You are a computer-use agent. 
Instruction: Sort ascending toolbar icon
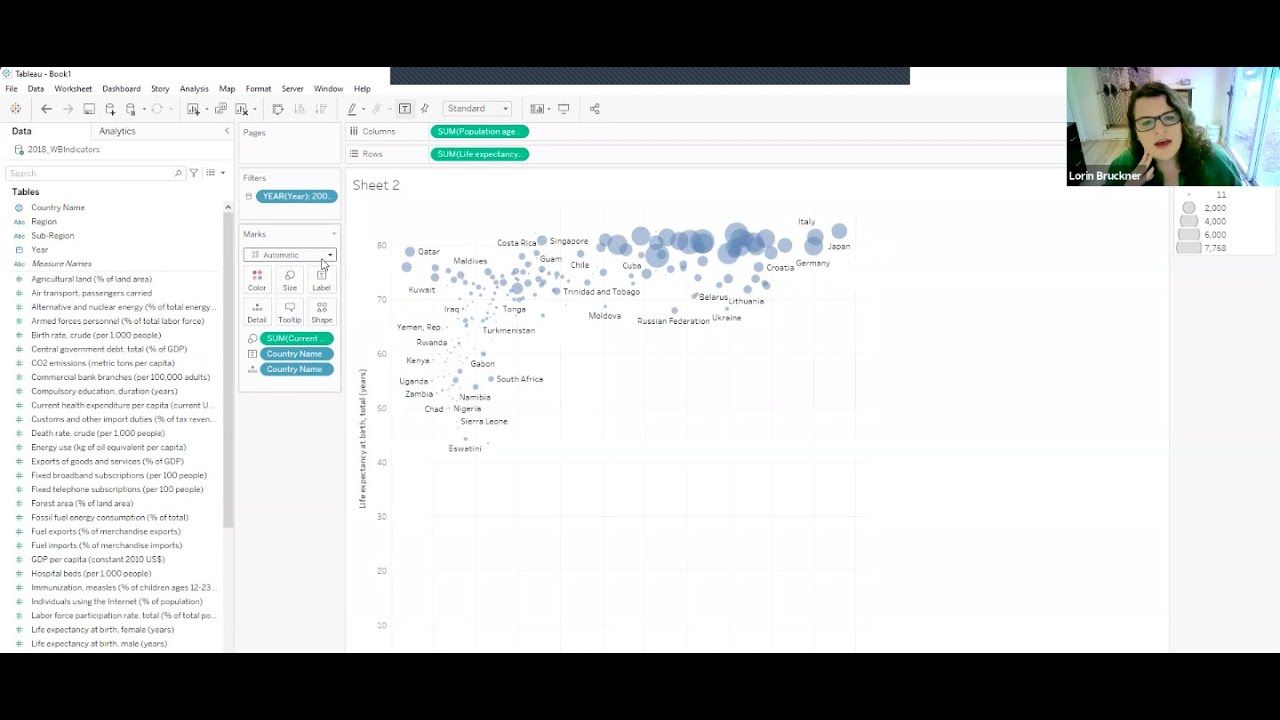point(299,109)
